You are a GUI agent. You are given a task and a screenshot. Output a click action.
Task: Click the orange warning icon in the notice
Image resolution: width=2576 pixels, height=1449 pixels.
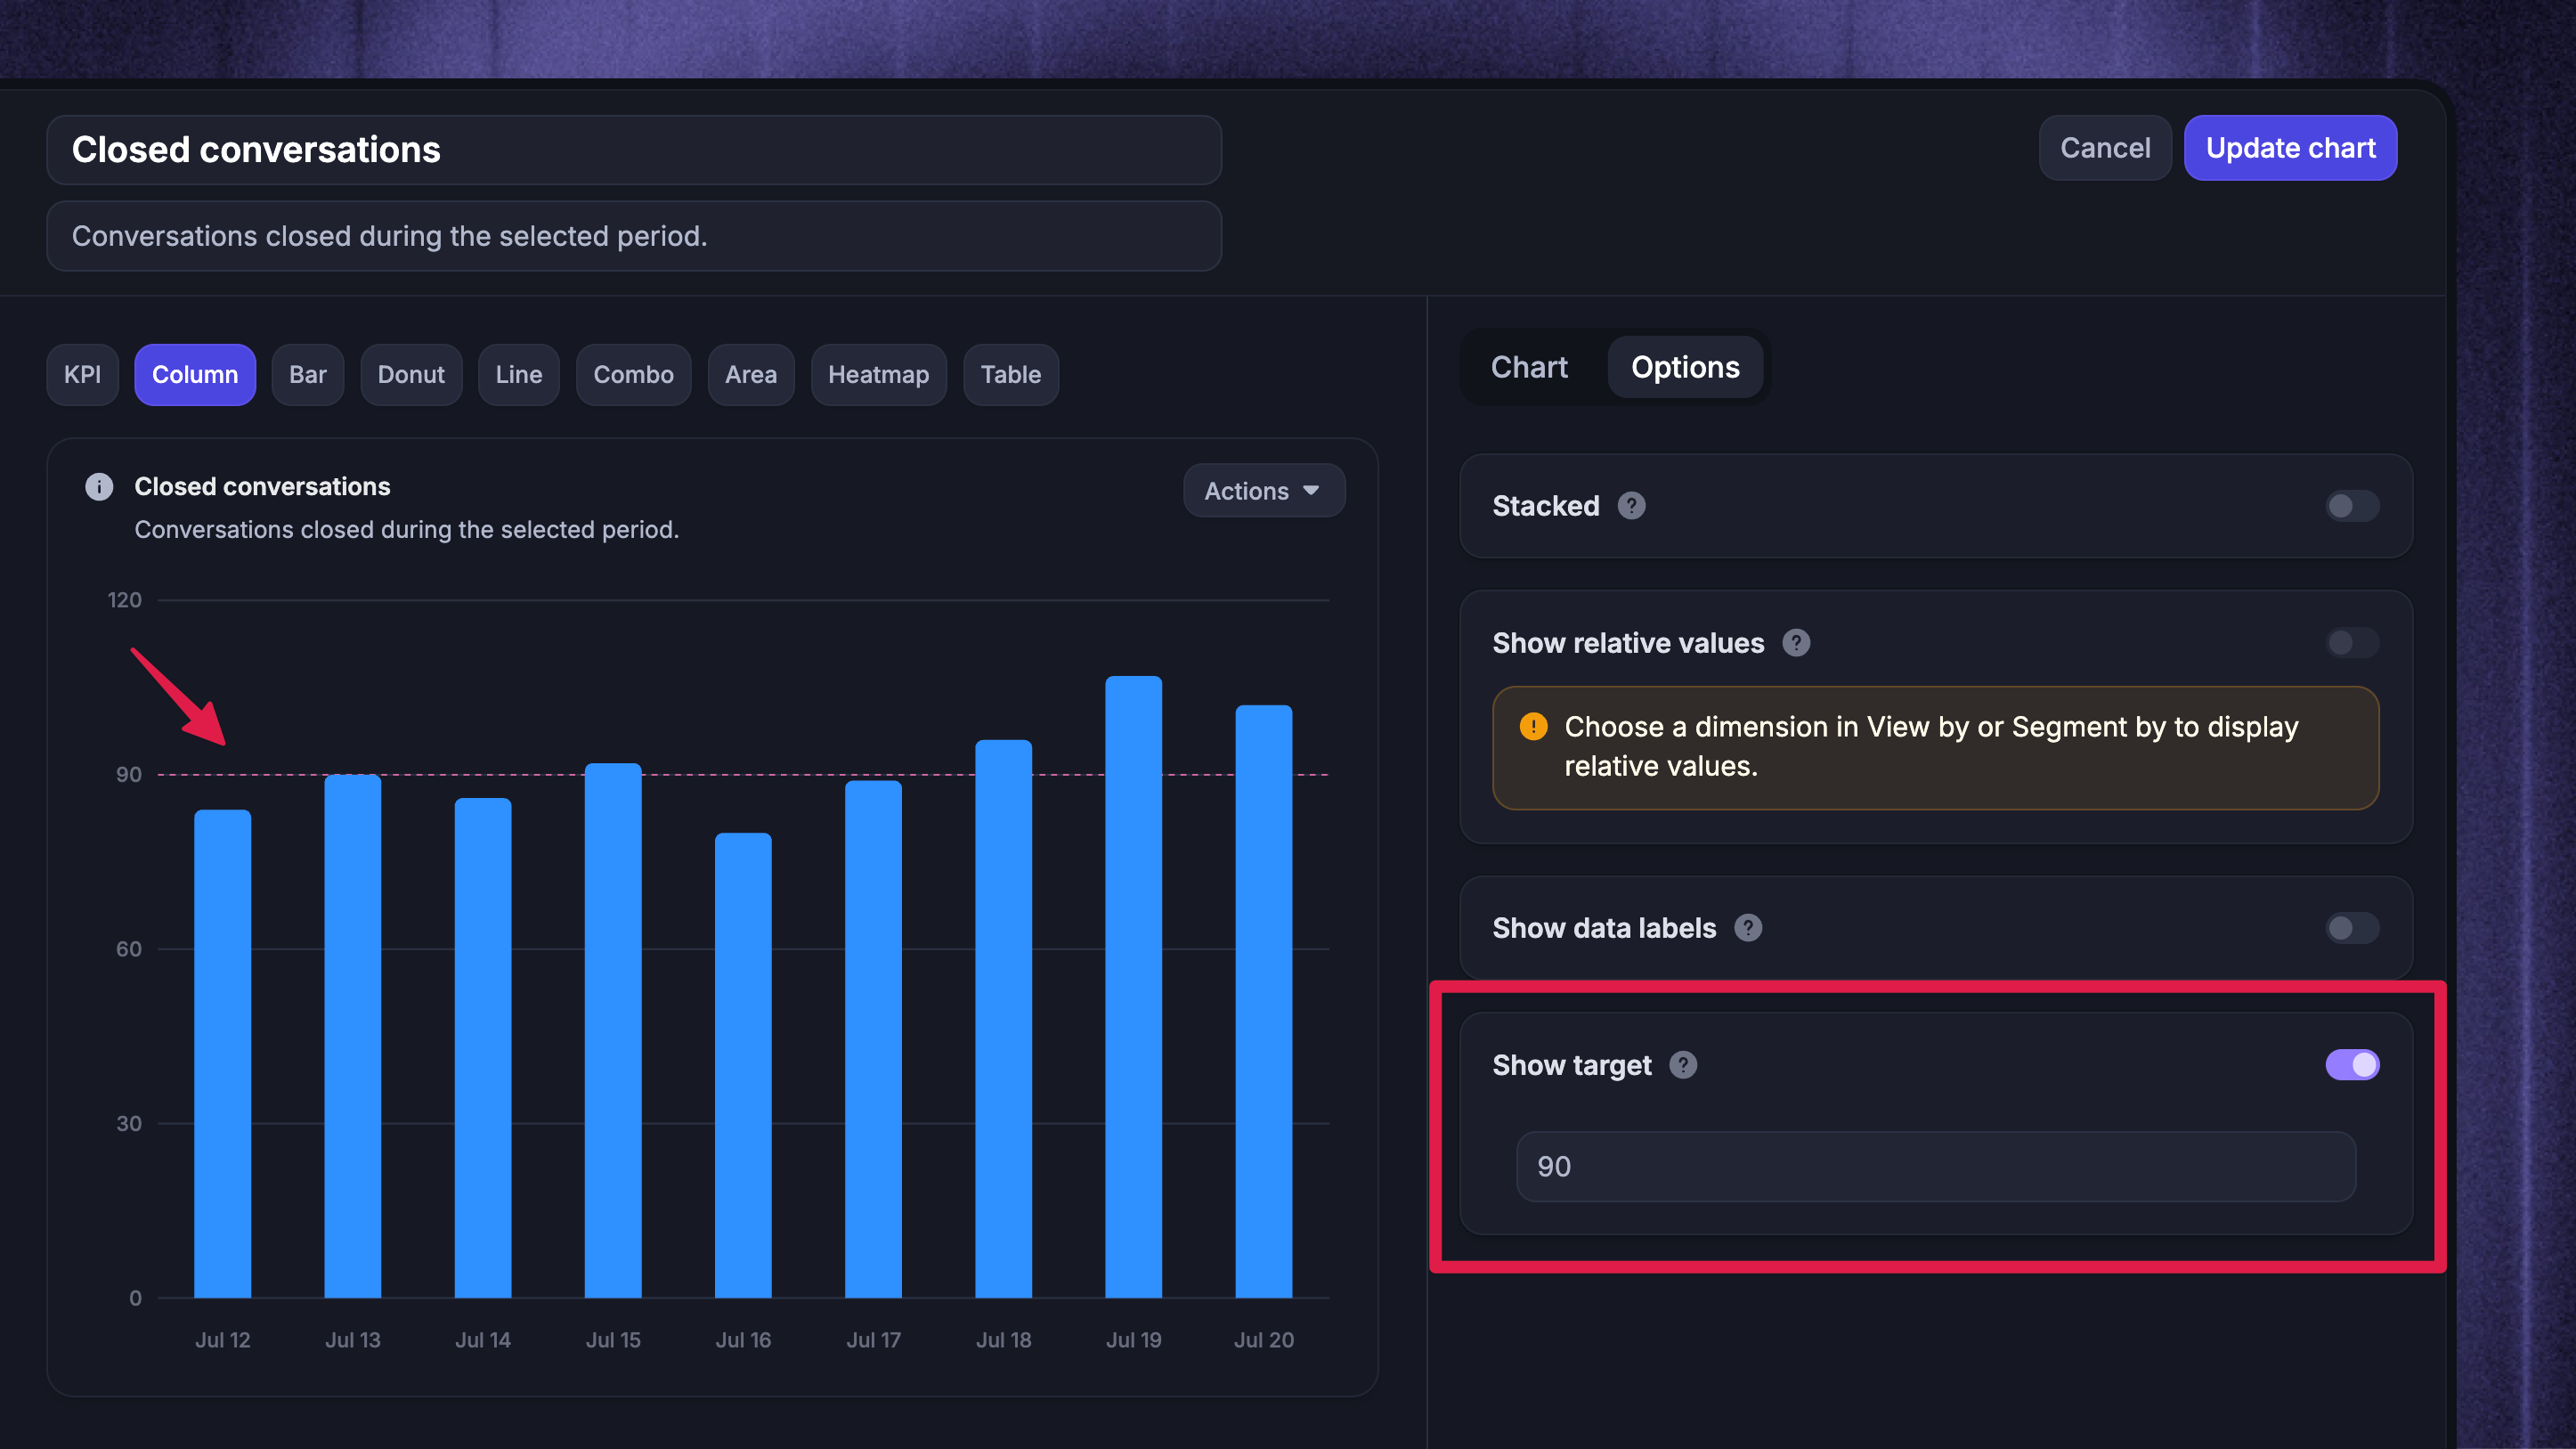1533,726
